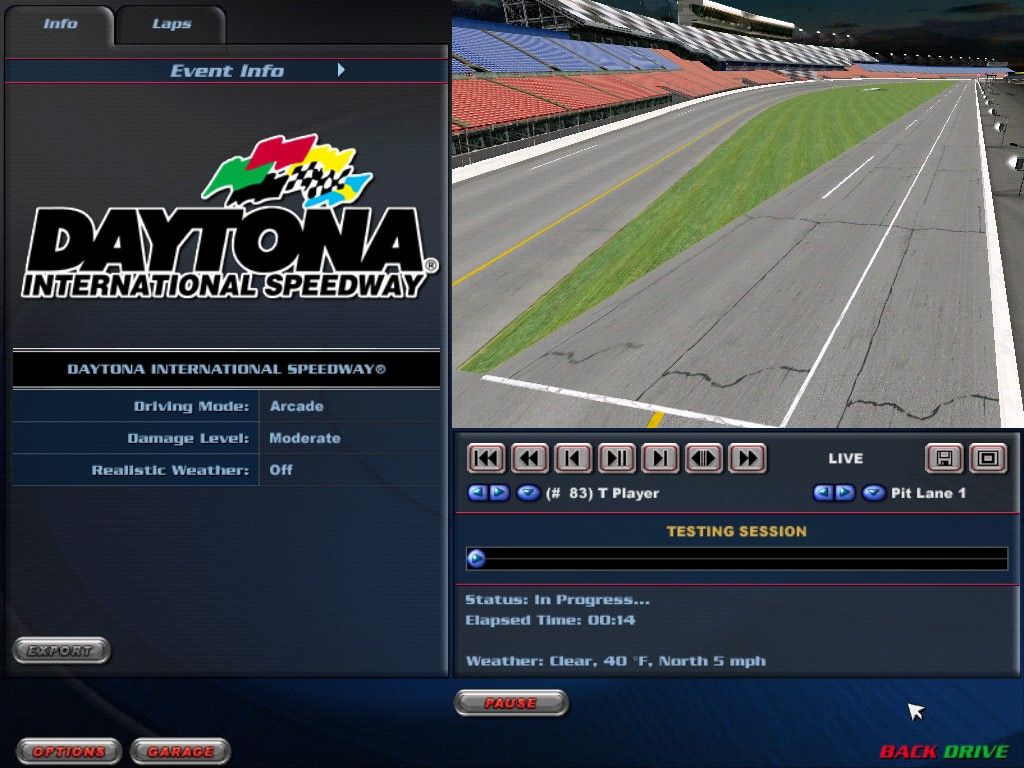The image size is (1024, 768).
Task: Select previous driver with left arrow
Action: [x=477, y=493]
